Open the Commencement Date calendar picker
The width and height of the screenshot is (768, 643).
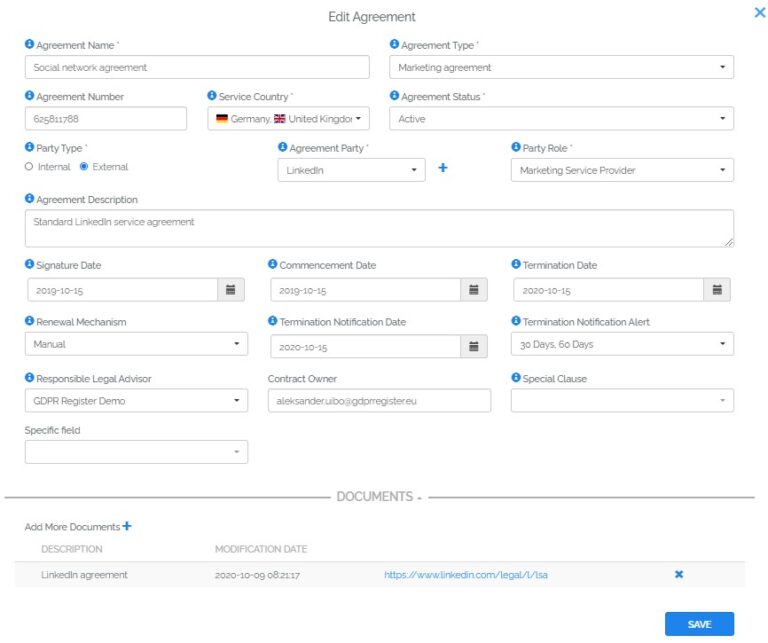click(473, 290)
